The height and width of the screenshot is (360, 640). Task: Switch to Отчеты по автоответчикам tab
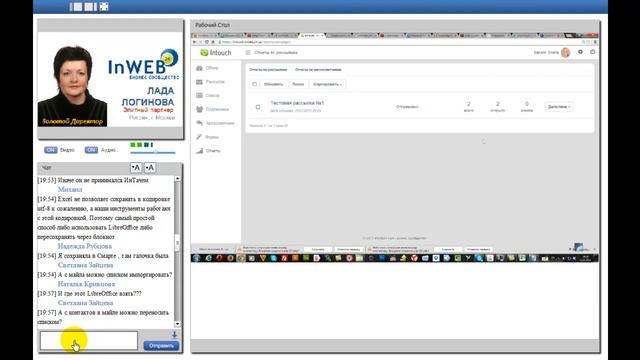pos(318,70)
